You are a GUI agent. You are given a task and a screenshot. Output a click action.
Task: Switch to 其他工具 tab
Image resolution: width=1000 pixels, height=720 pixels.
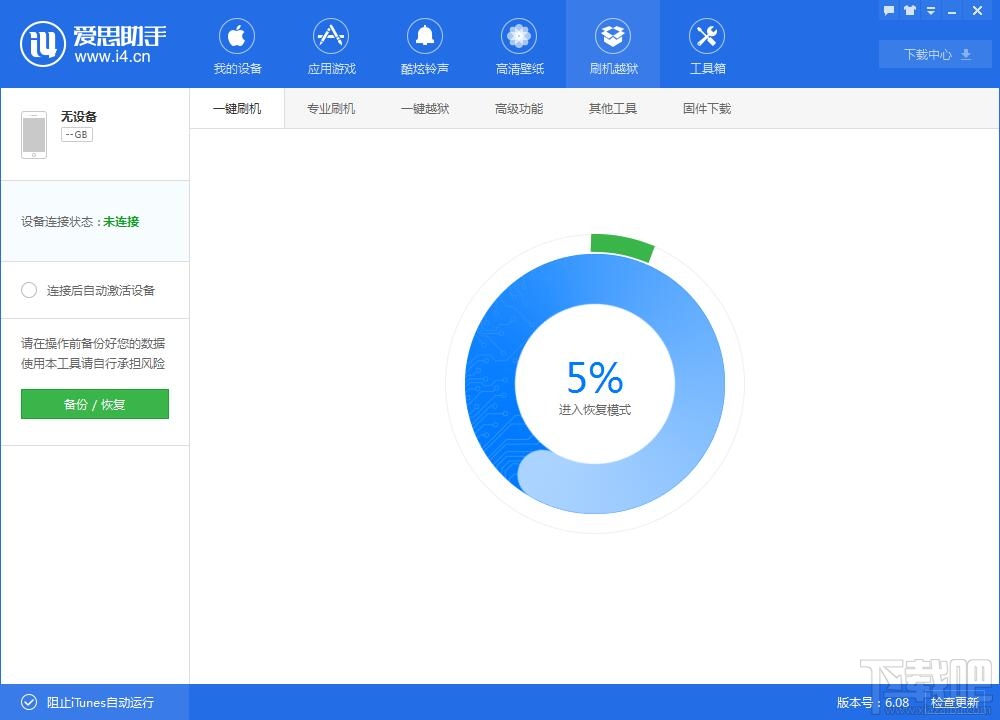click(613, 108)
